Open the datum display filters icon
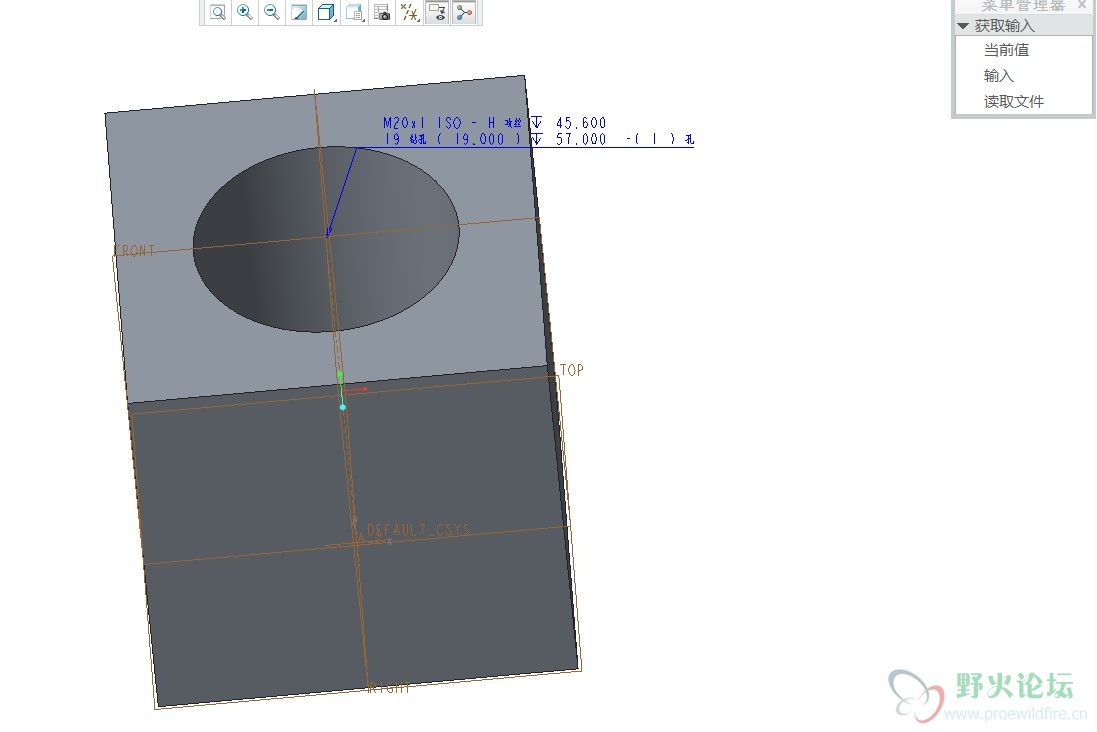 tap(410, 12)
